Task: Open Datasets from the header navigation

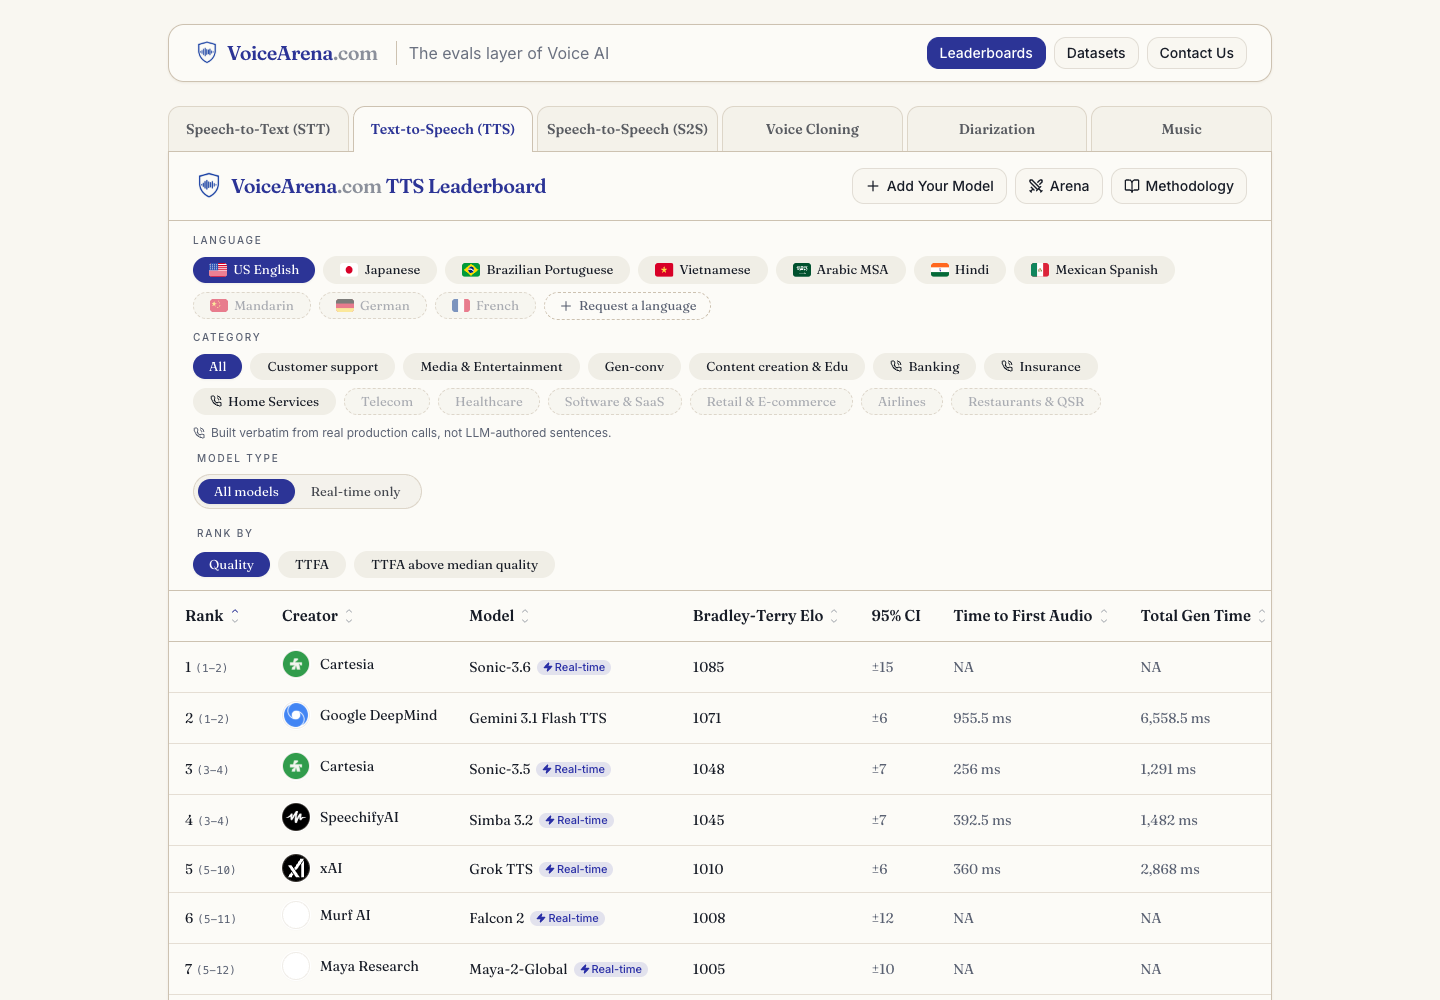Action: pos(1096,53)
